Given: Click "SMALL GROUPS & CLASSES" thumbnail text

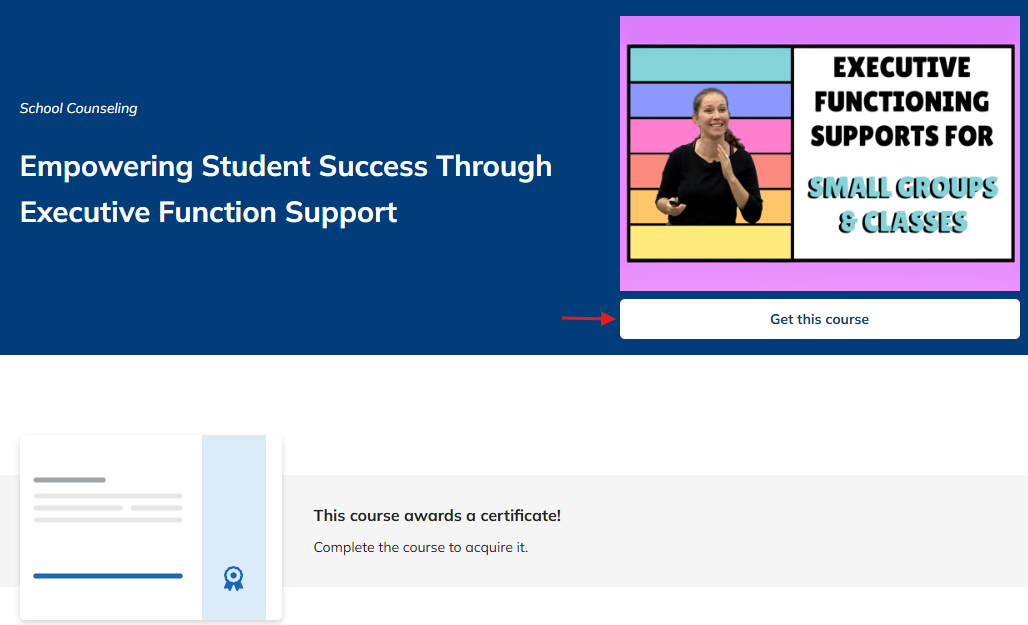Looking at the screenshot, I should pyautogui.click(x=902, y=203).
